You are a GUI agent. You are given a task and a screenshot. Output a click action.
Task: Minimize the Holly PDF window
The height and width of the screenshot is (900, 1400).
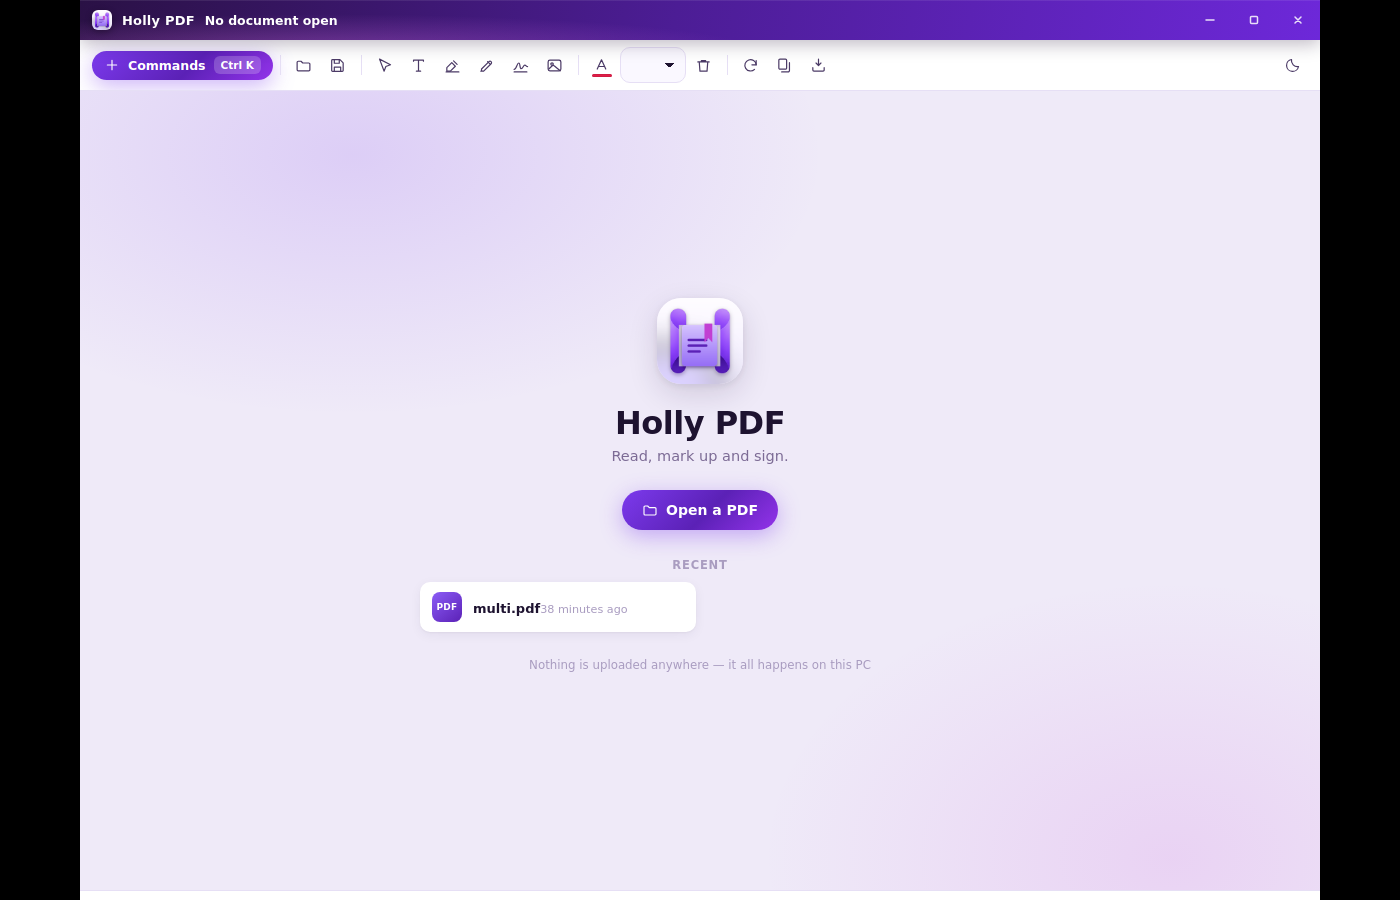(x=1210, y=20)
